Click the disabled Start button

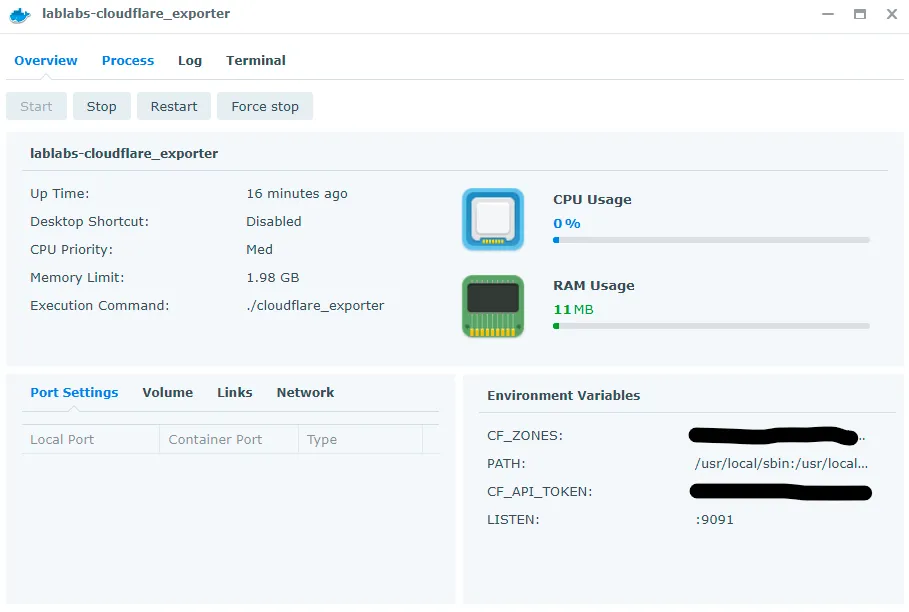[37, 106]
